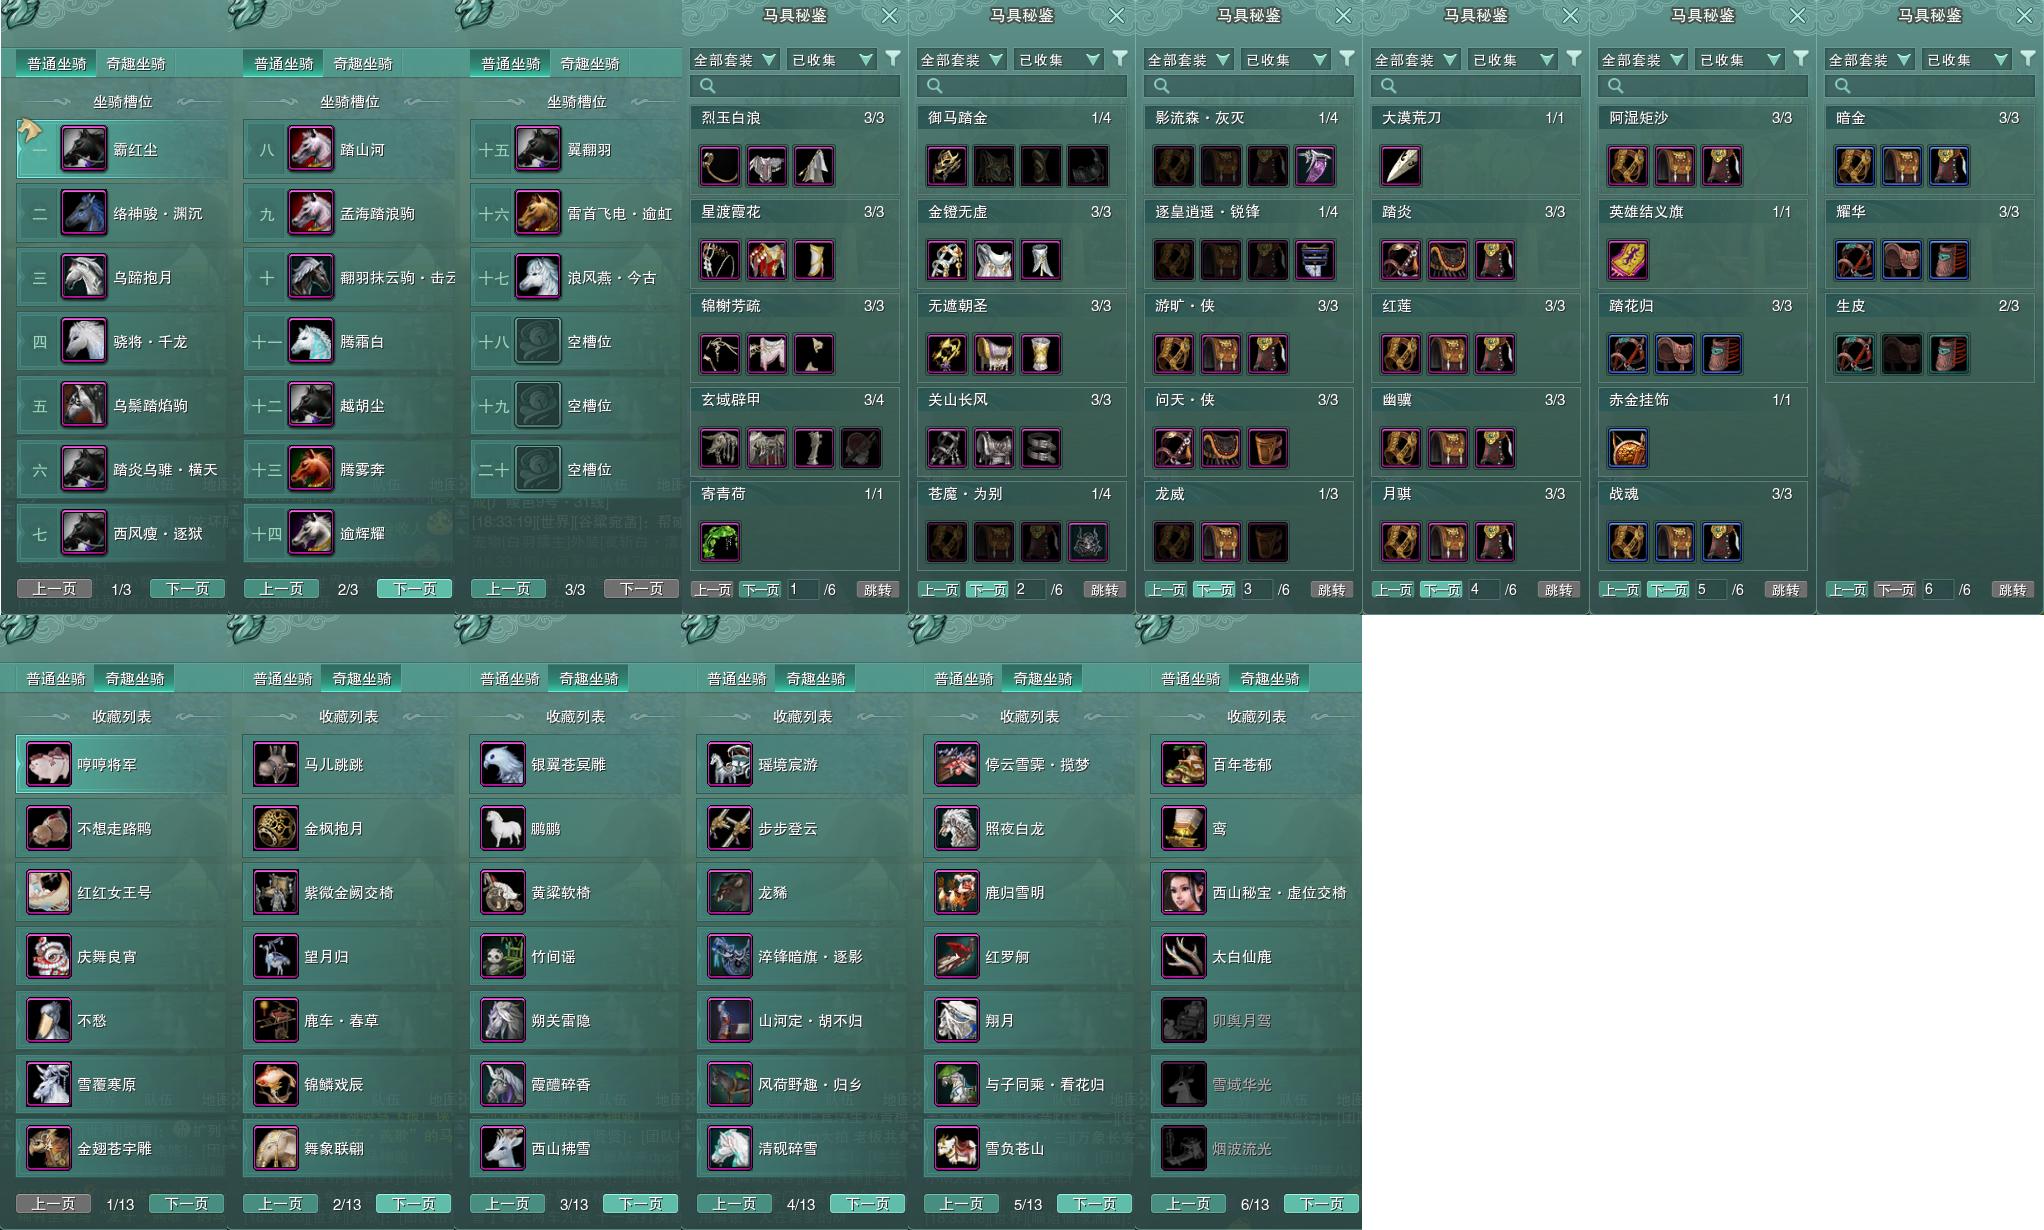The image size is (2044, 1230).
Task: Click 上一页 on mount page 3/3
Action: (x=508, y=589)
